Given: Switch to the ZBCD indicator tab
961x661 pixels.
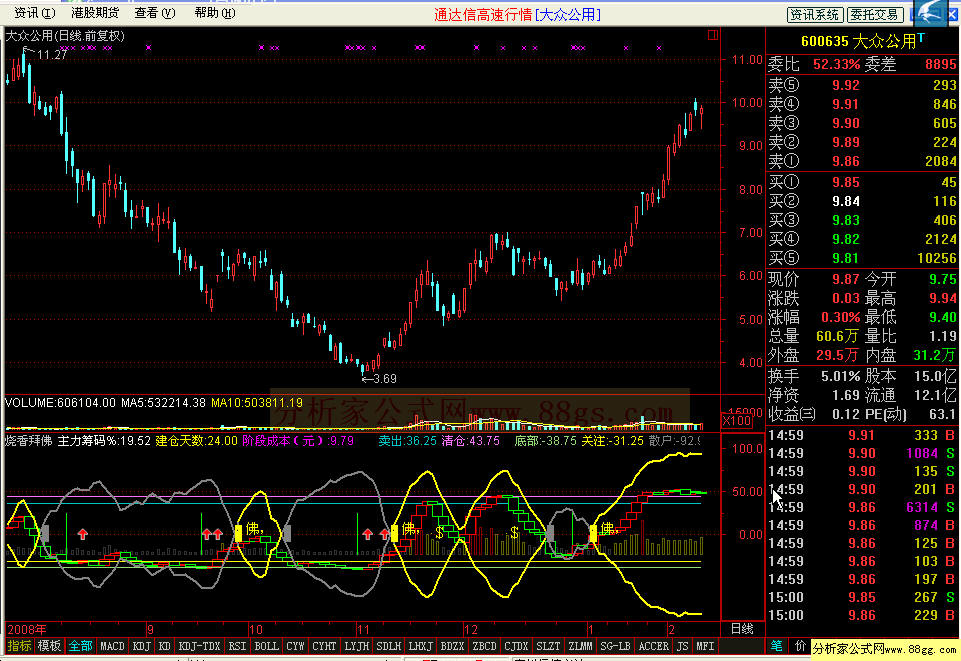Looking at the screenshot, I should tap(484, 646).
